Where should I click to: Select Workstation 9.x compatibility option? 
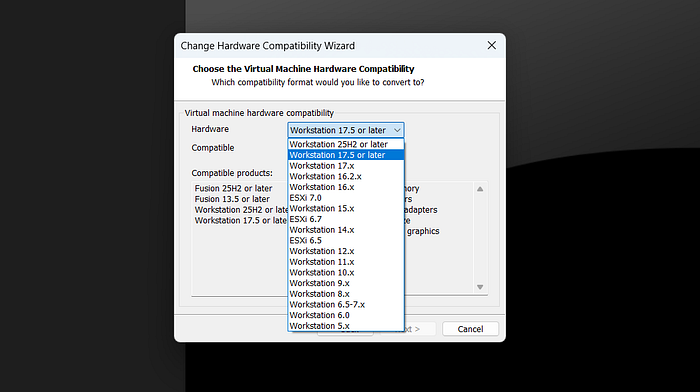346,284
